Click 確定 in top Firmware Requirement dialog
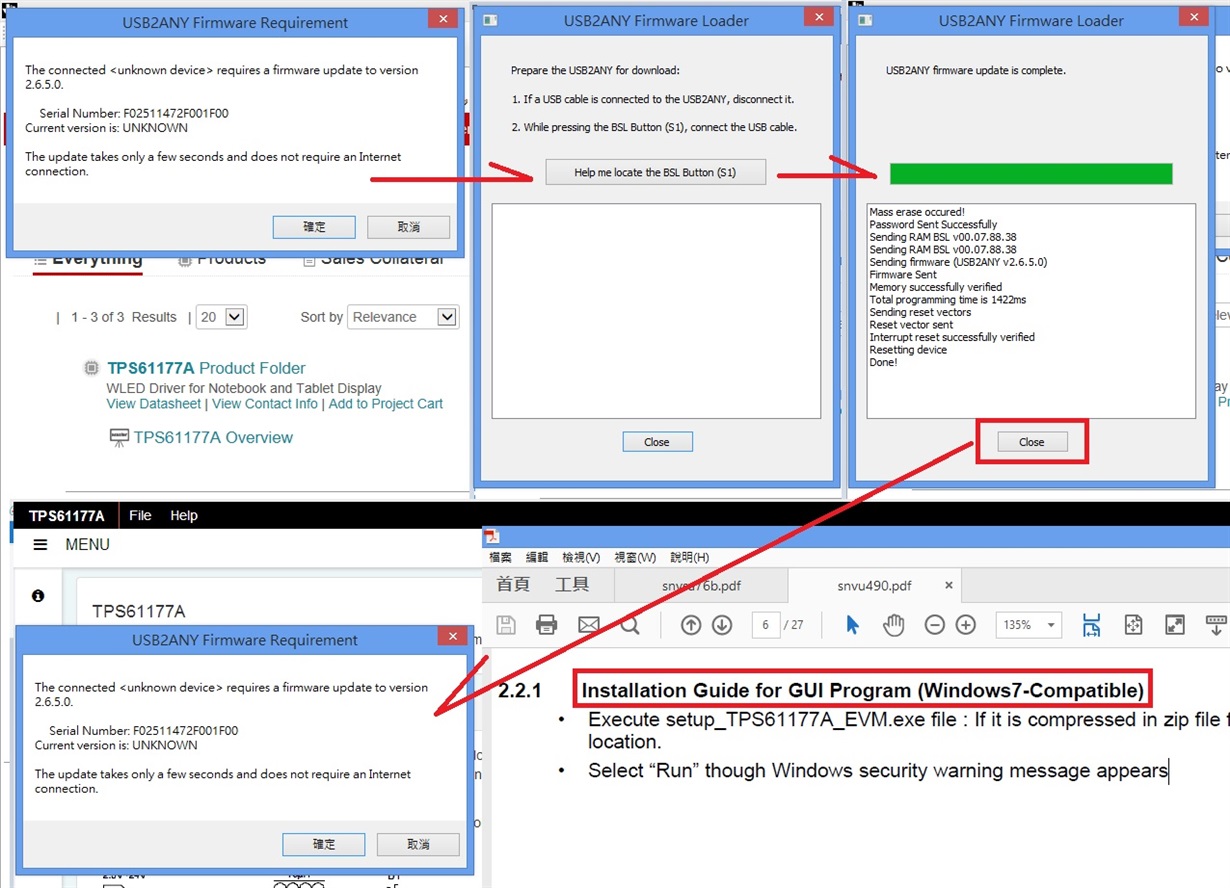Screen dimensions: 1230x888 [x=314, y=227]
